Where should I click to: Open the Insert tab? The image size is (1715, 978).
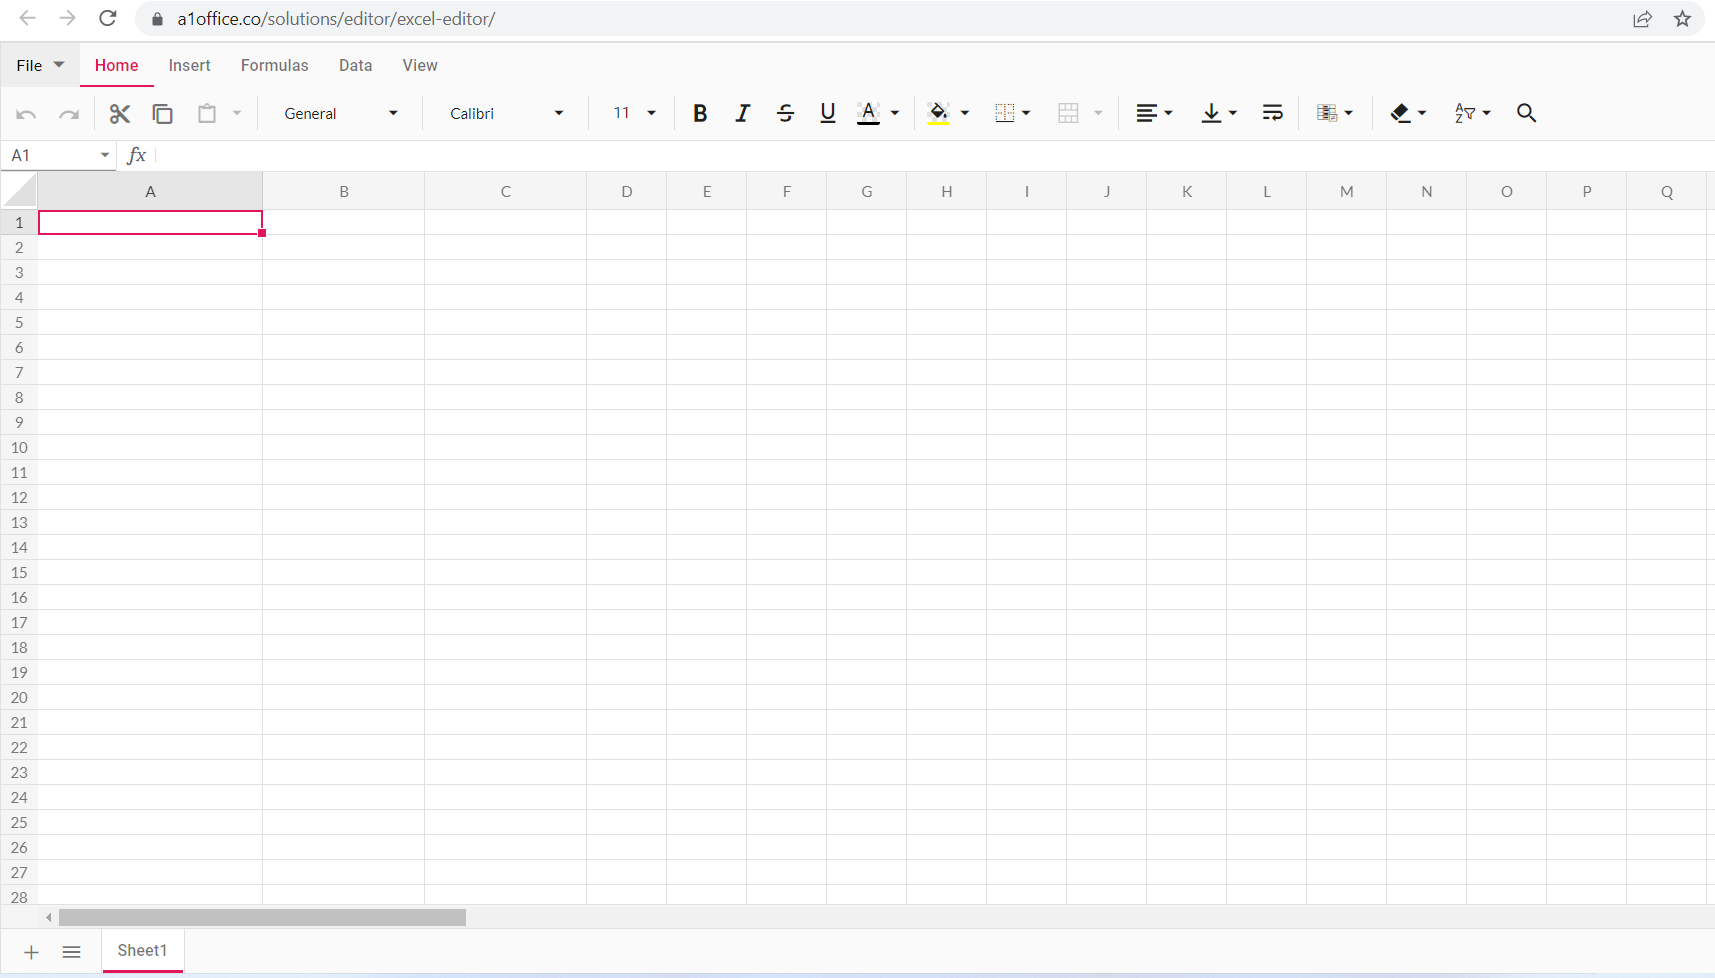click(x=189, y=65)
